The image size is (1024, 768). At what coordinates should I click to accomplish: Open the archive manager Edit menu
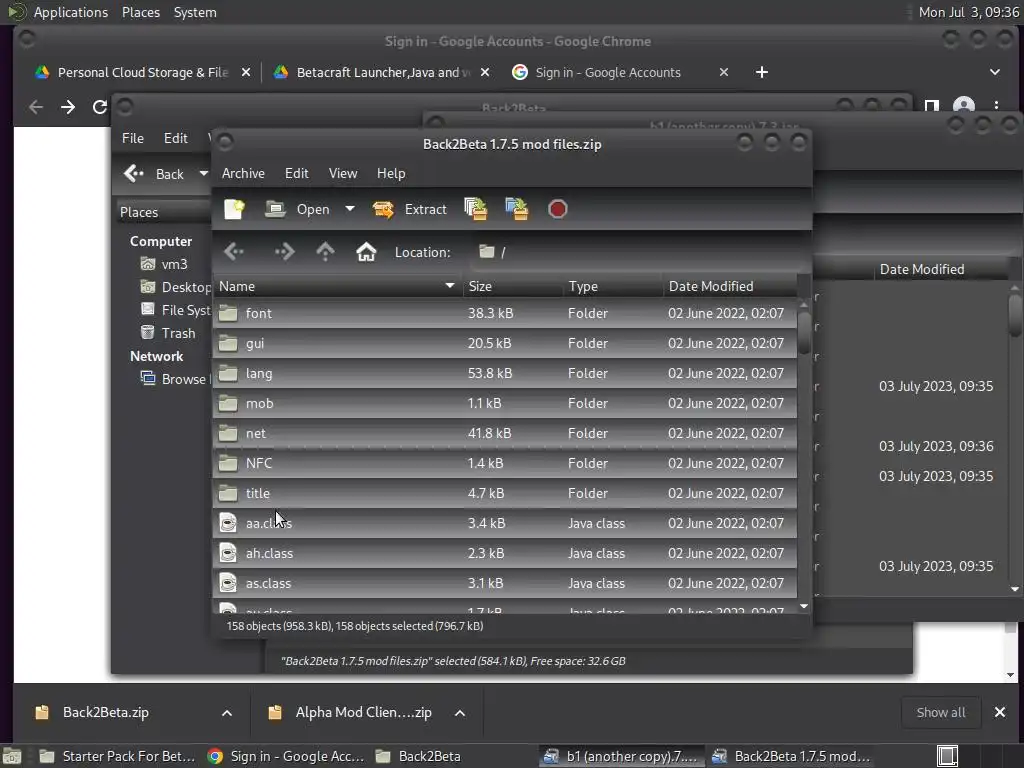tap(296, 173)
